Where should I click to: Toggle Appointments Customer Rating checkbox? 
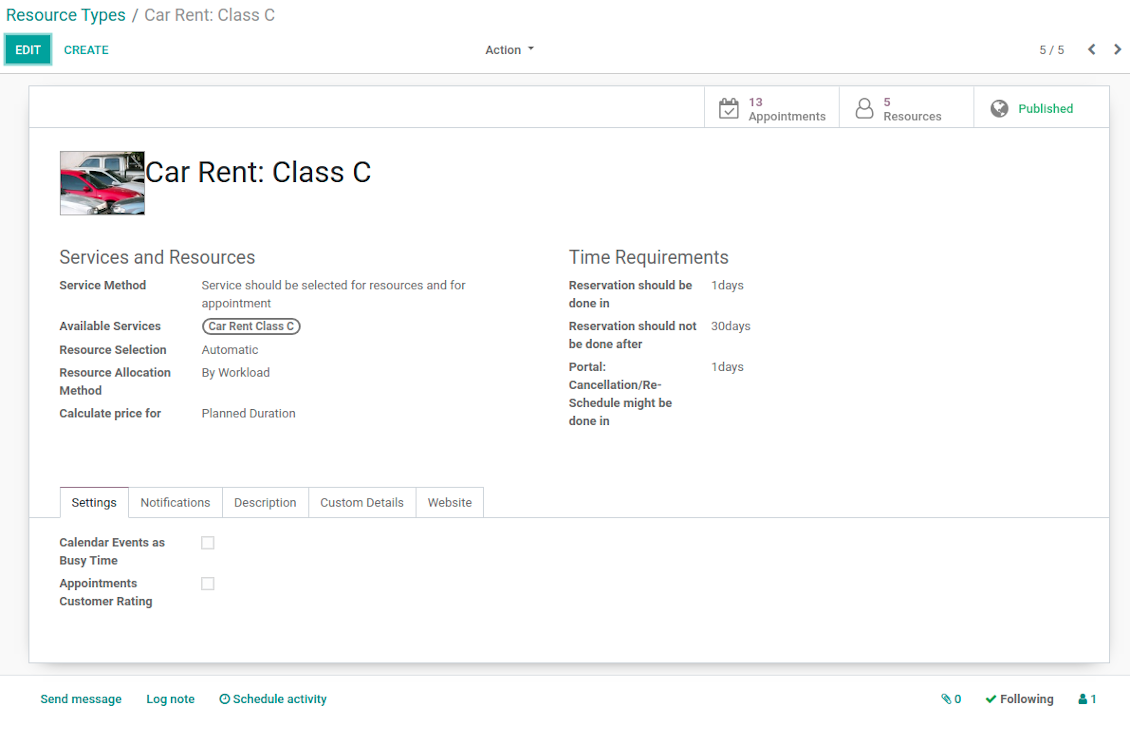[208, 584]
